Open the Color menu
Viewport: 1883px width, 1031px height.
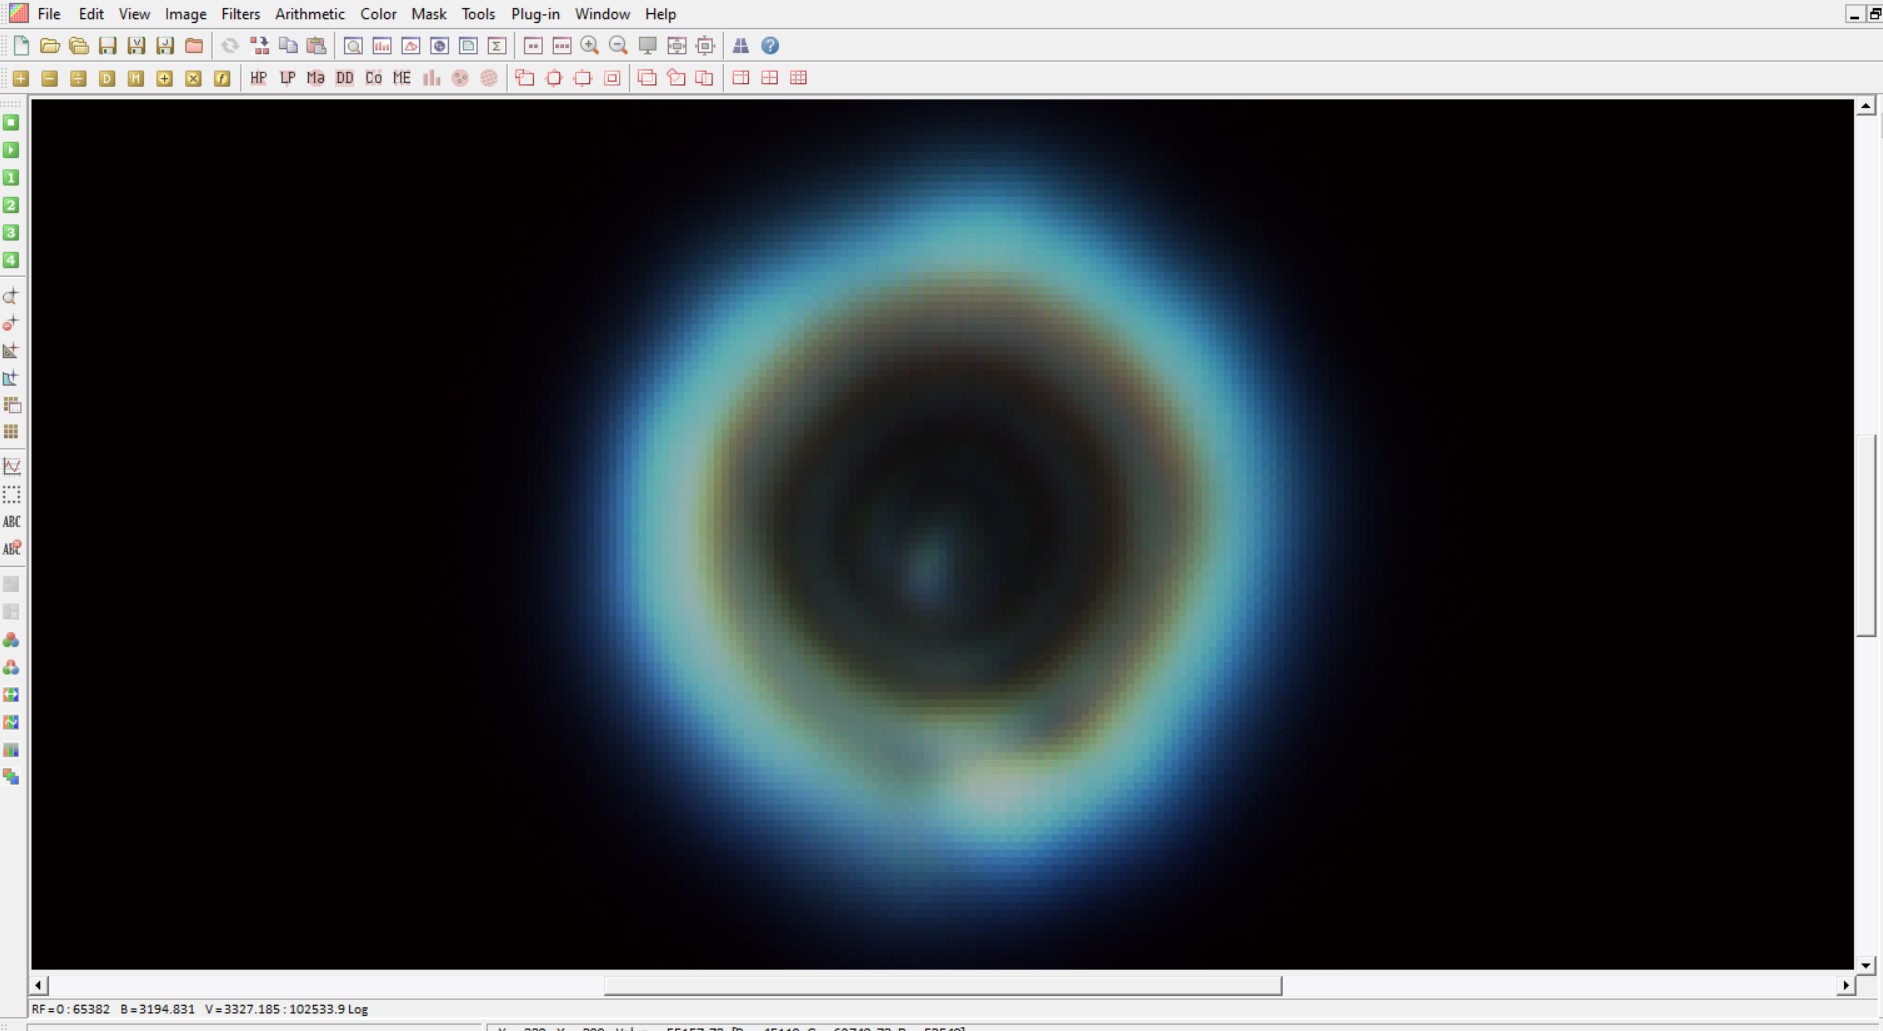(x=378, y=14)
